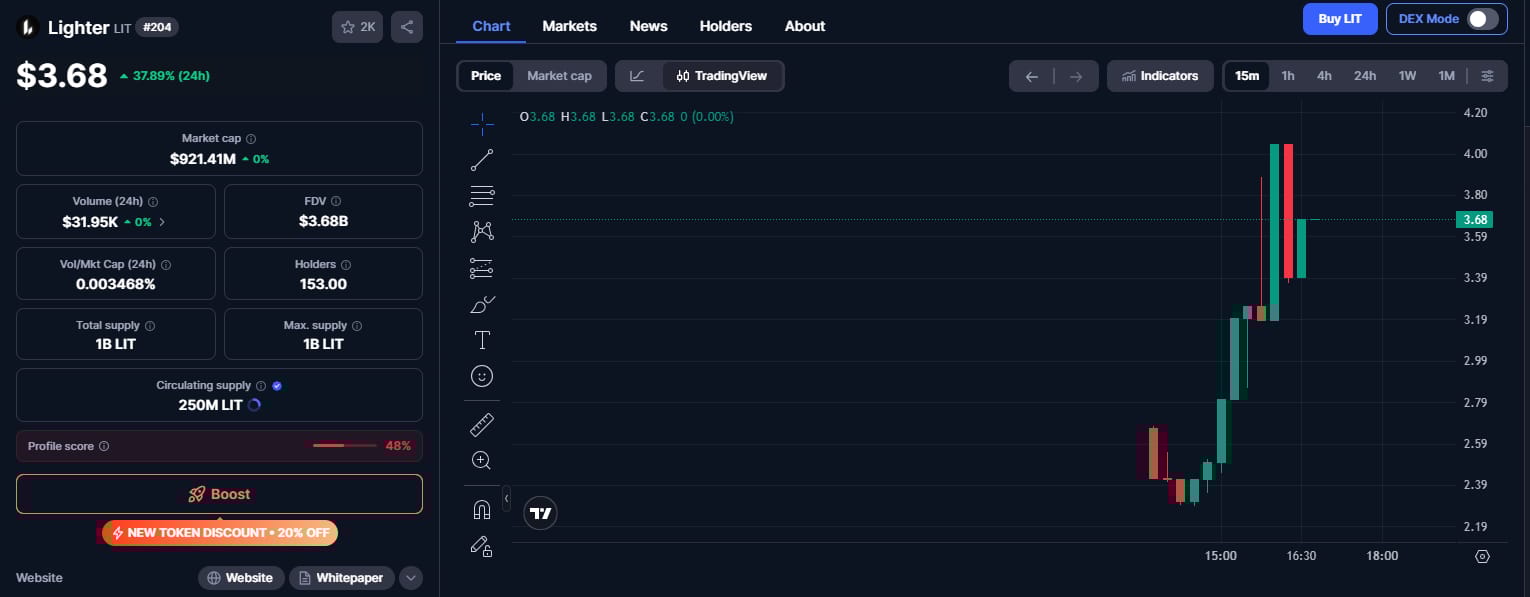Select the text annotation tool
The width and height of the screenshot is (1530, 597).
(x=482, y=340)
